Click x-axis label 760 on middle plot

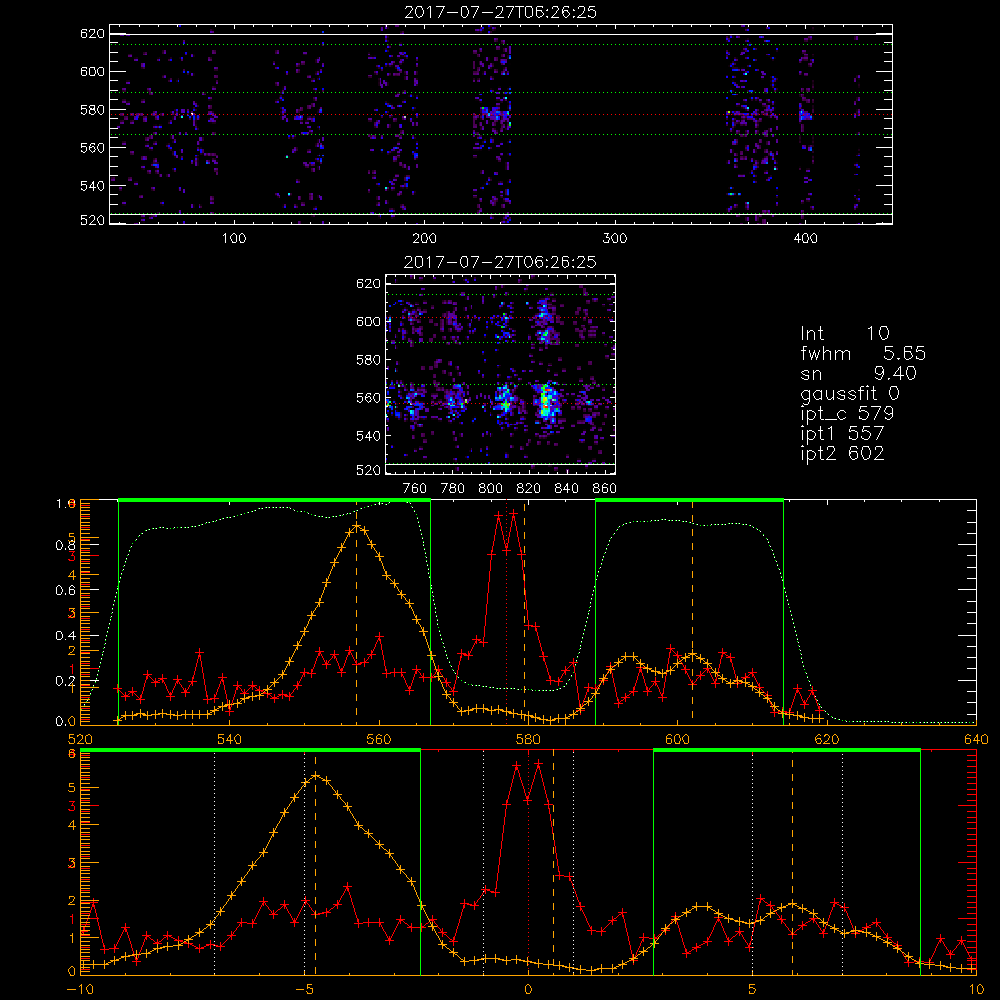click(415, 489)
